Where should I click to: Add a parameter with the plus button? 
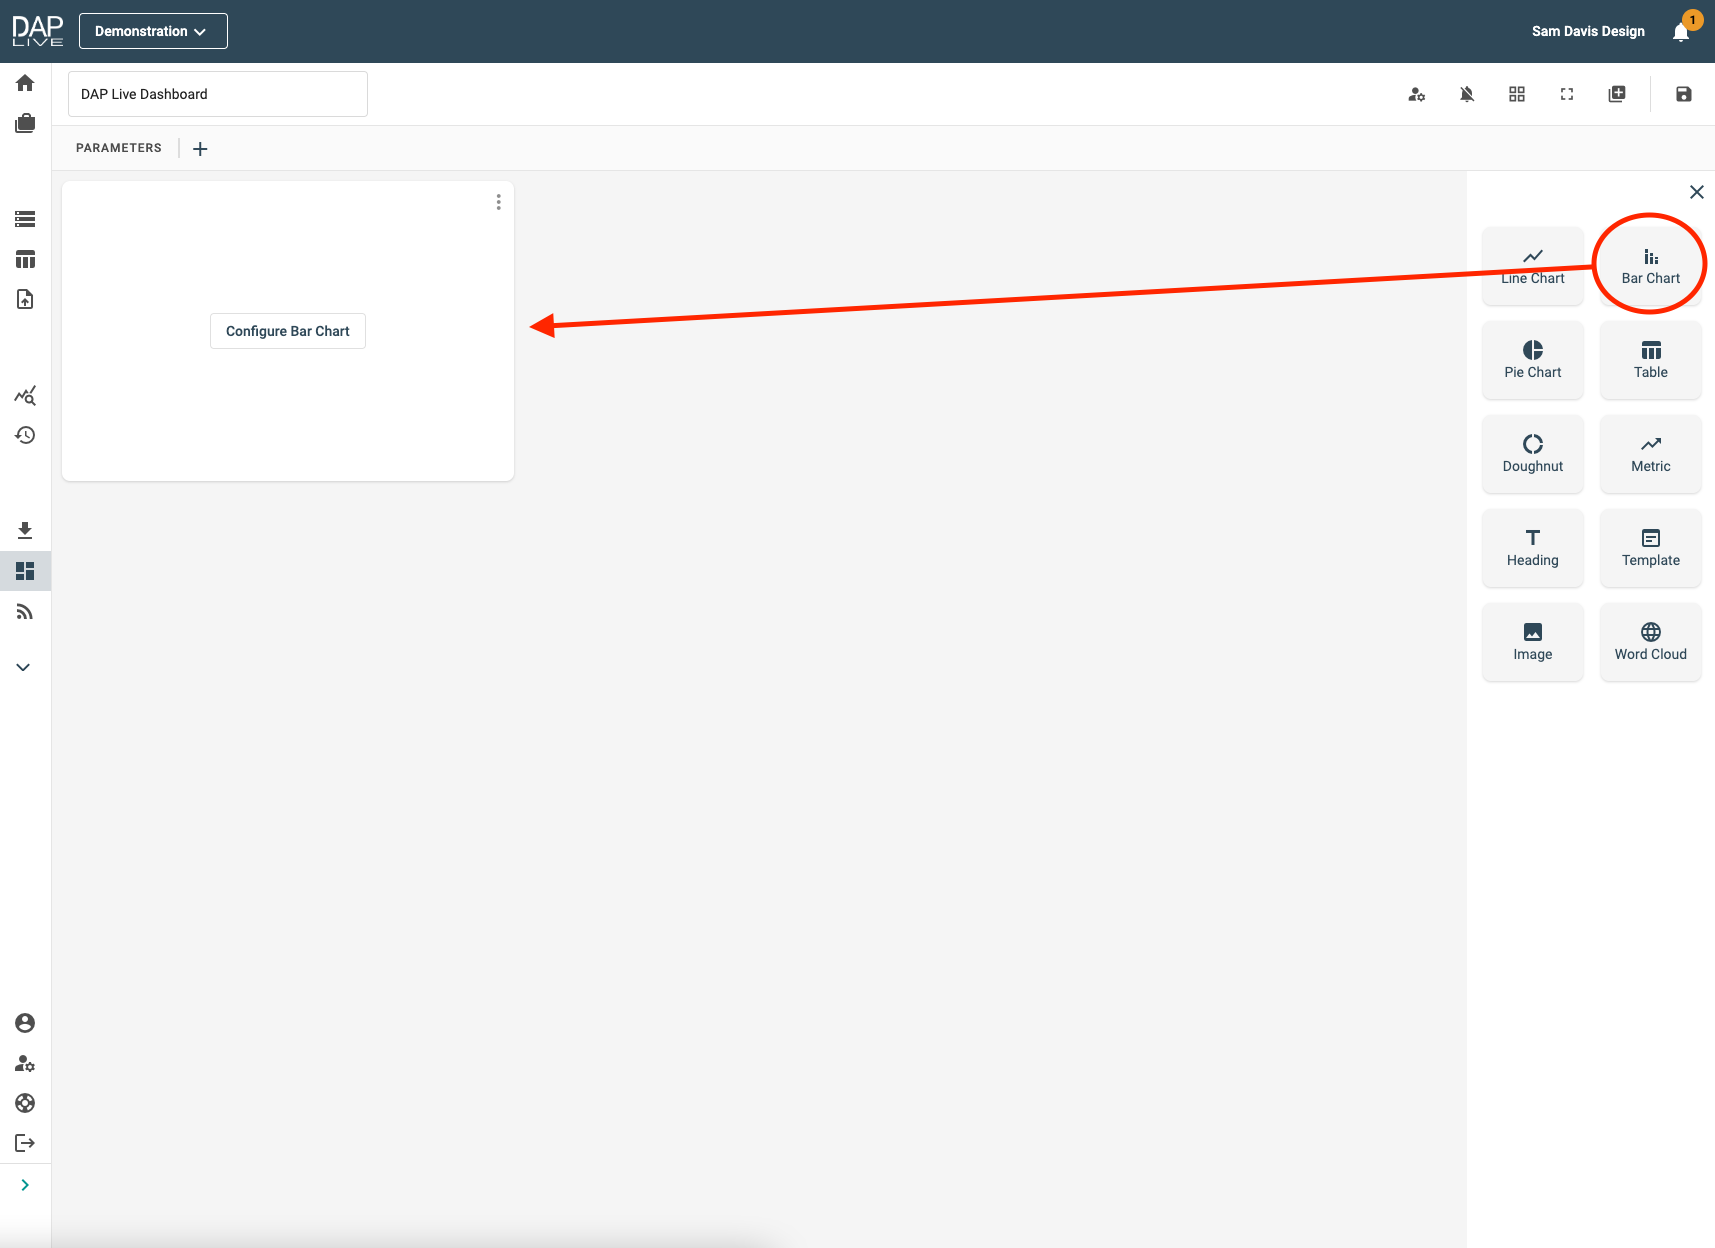(x=200, y=149)
